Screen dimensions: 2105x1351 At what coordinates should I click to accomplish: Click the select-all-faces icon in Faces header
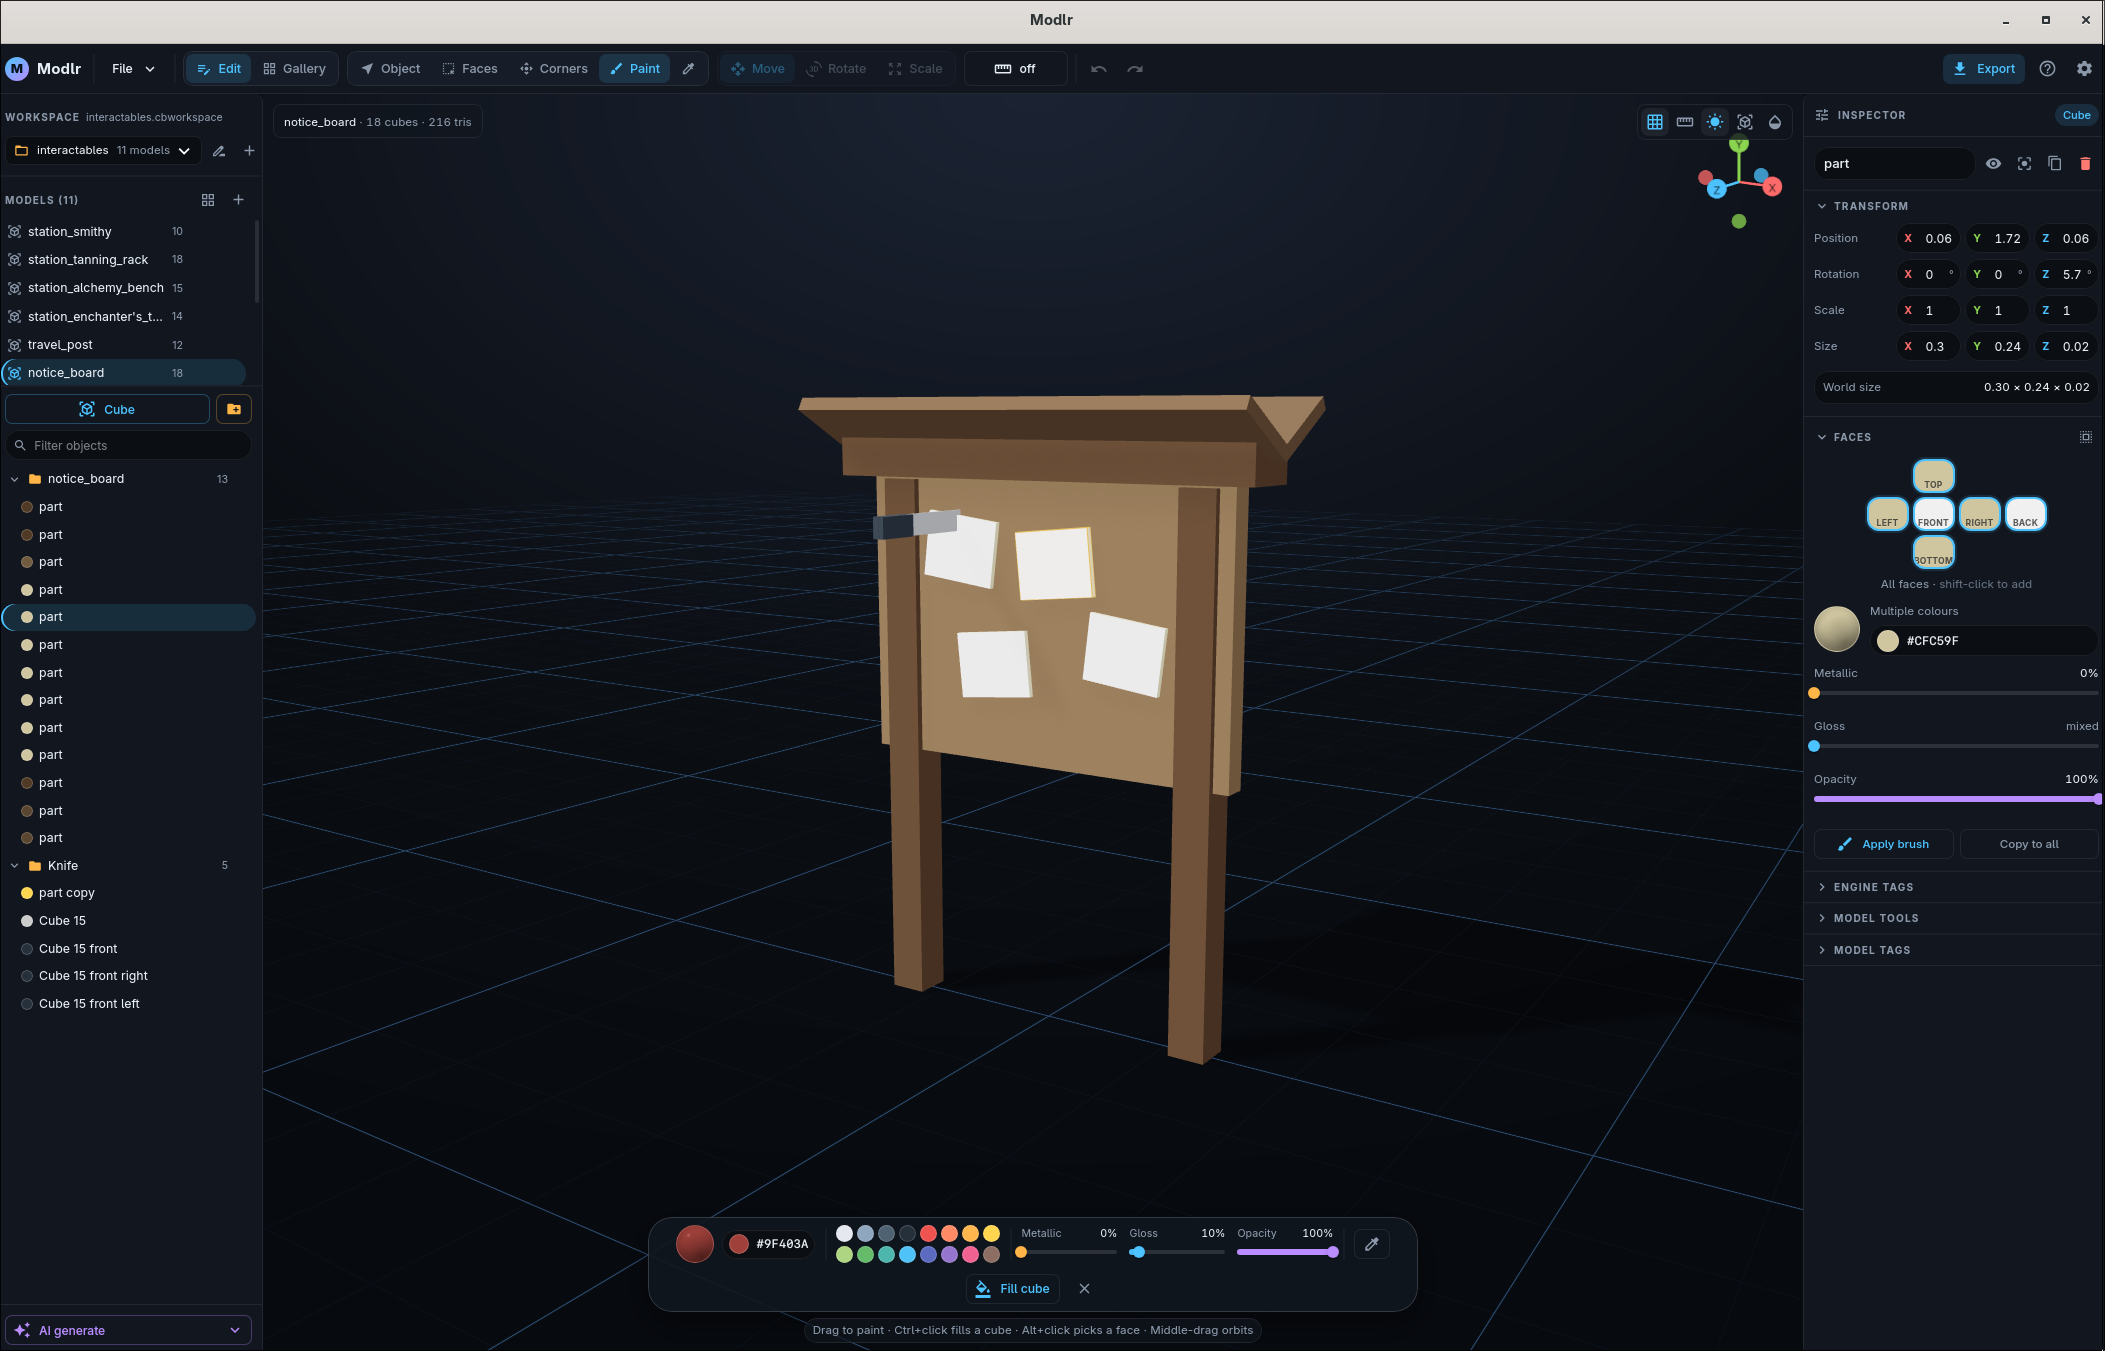pyautogui.click(x=2086, y=437)
